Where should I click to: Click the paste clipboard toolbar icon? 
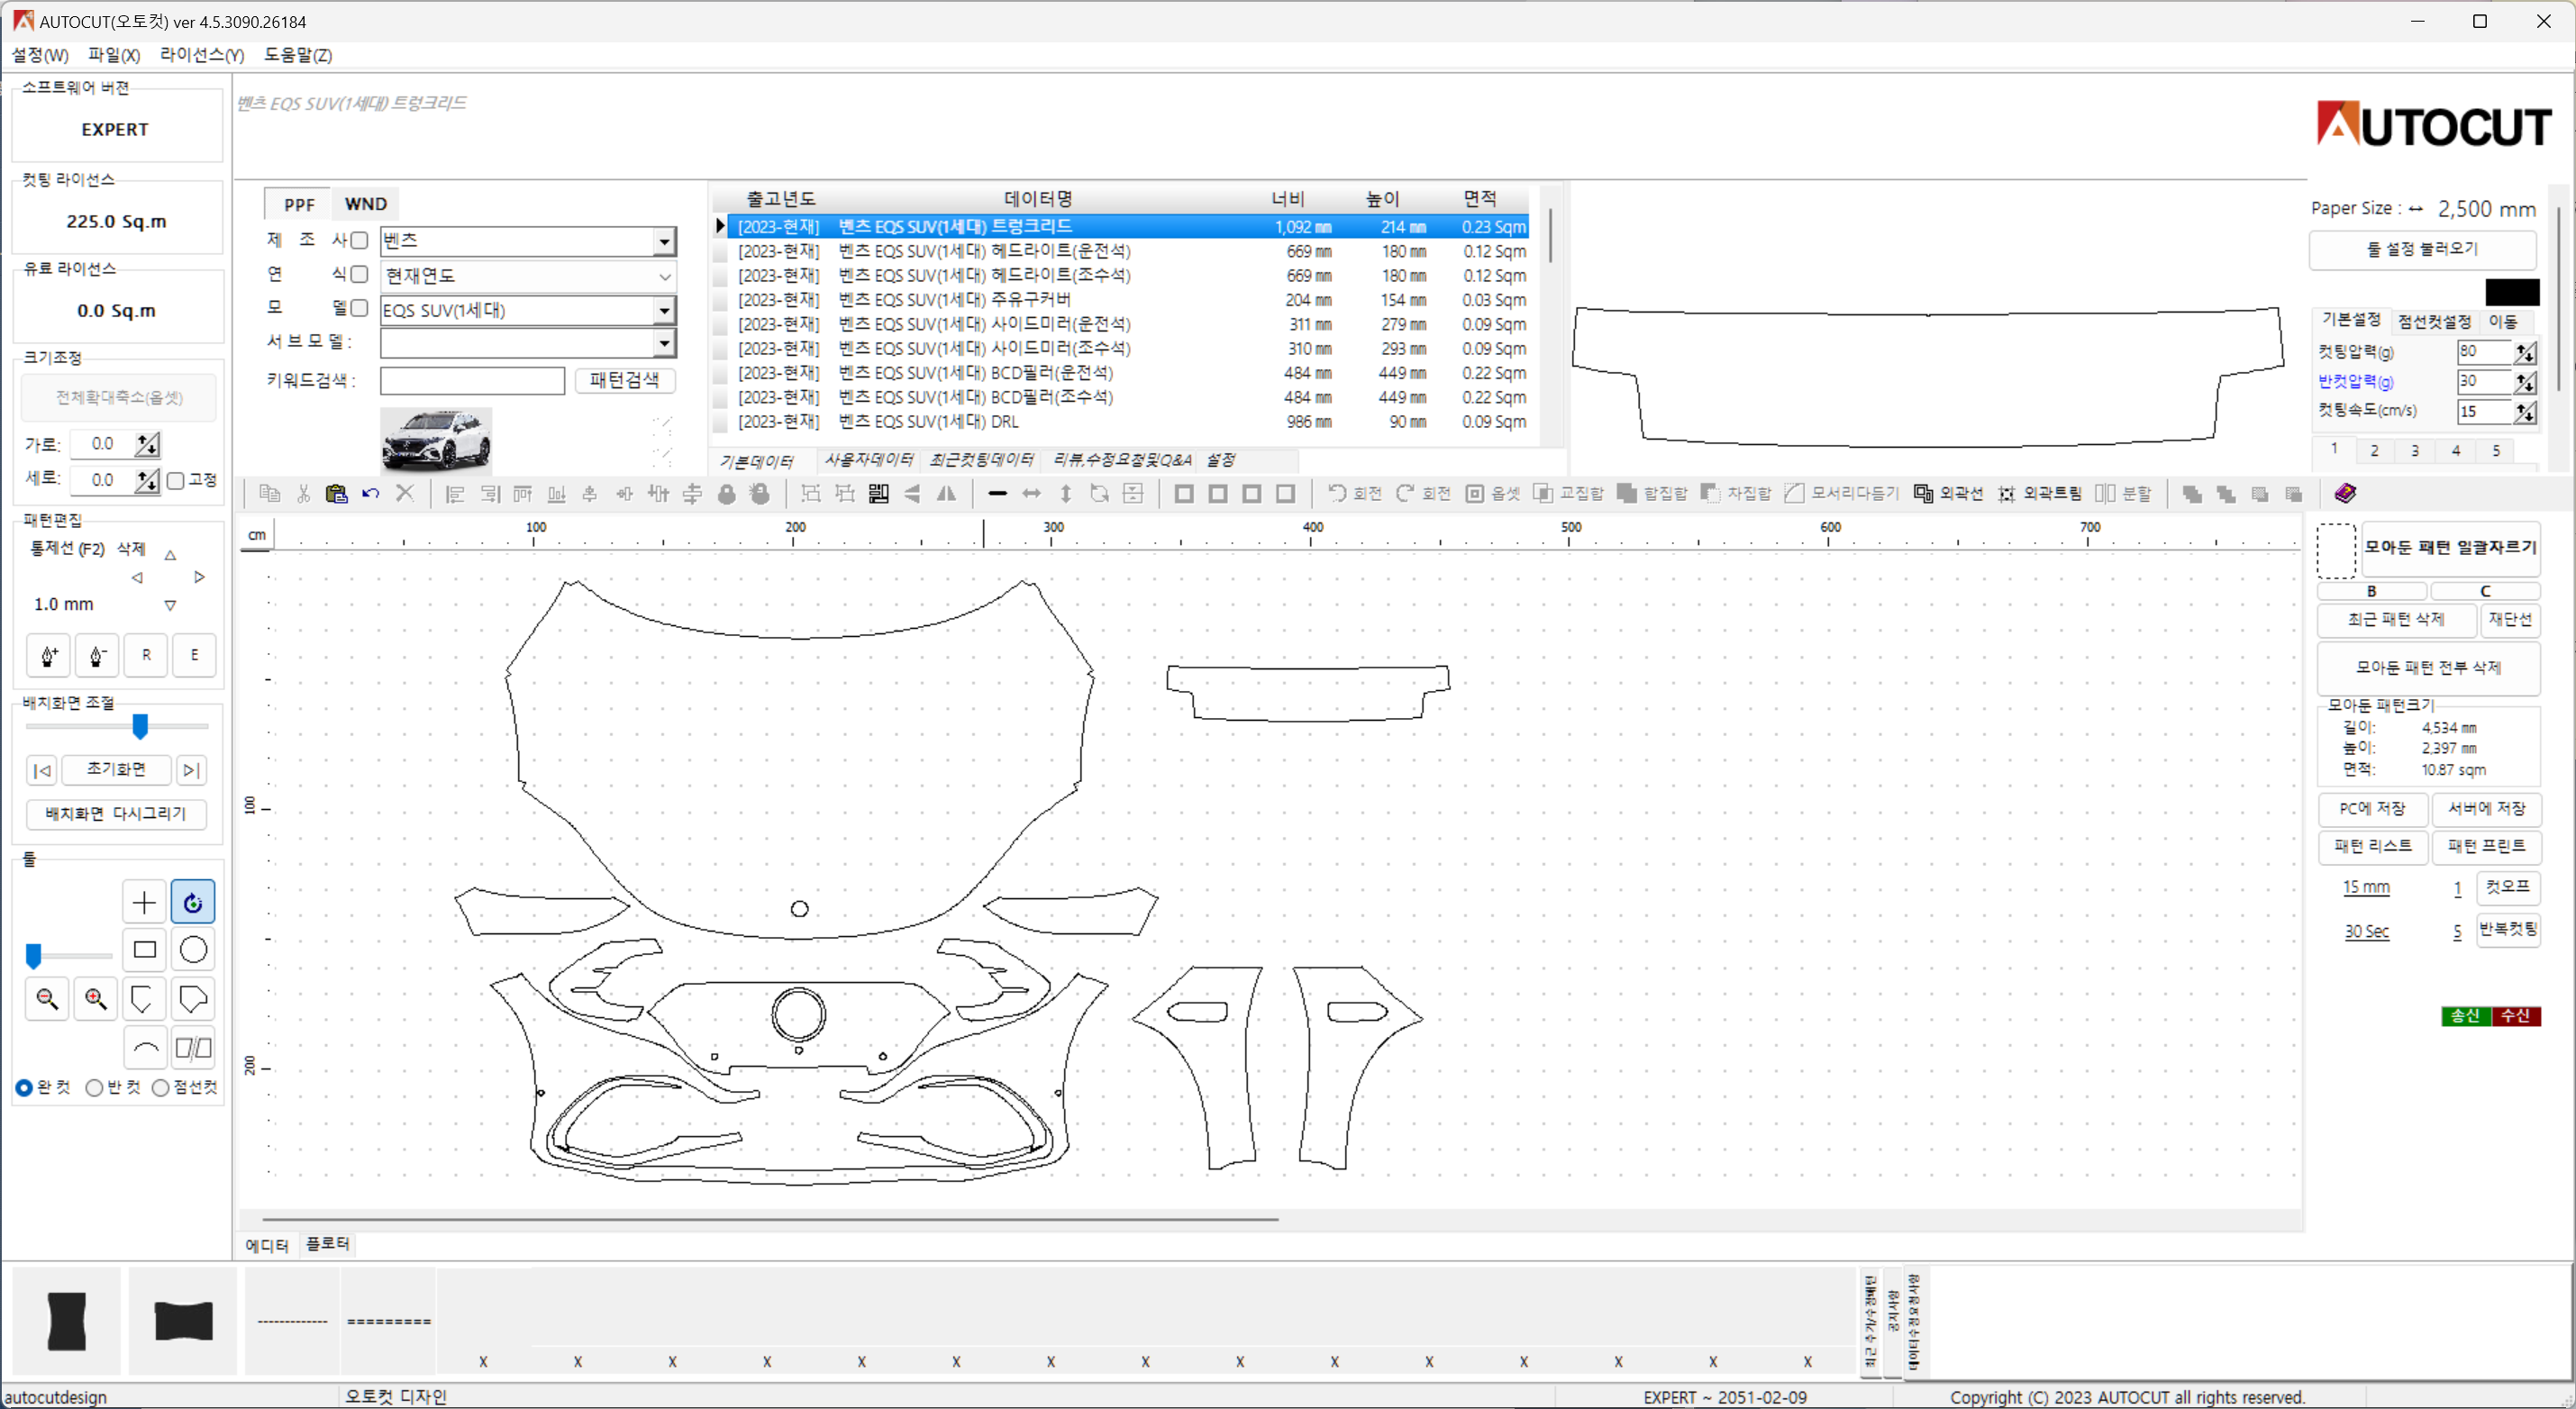point(336,493)
